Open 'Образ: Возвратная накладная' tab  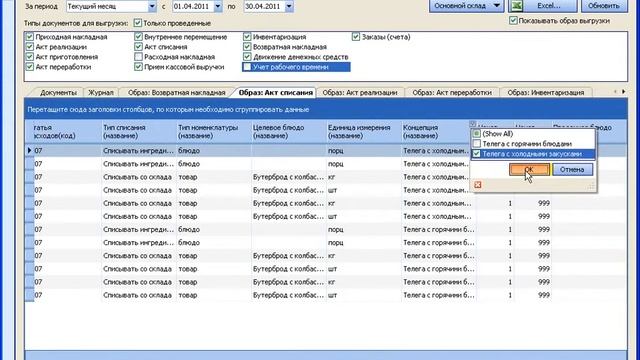tap(176, 93)
